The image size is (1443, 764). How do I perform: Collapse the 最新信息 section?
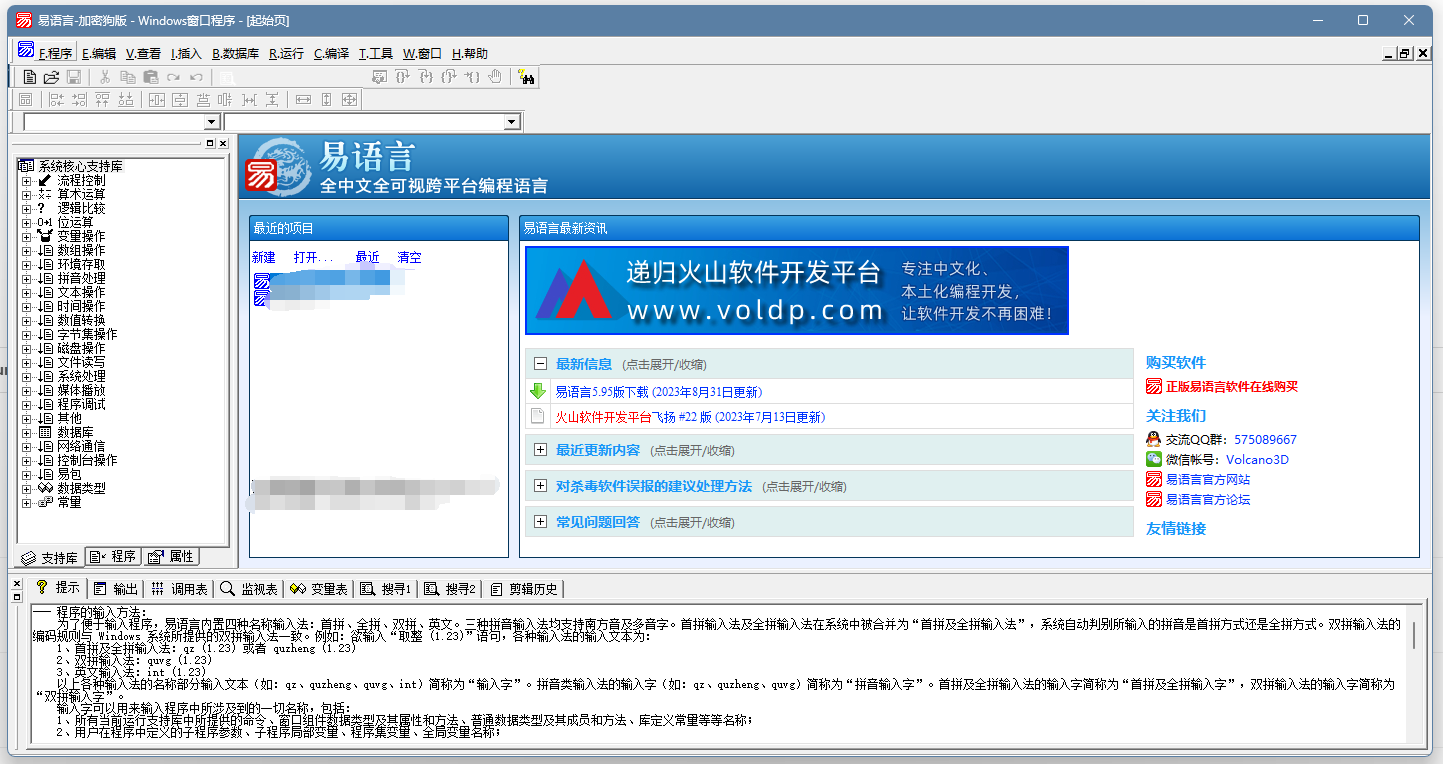coord(540,365)
